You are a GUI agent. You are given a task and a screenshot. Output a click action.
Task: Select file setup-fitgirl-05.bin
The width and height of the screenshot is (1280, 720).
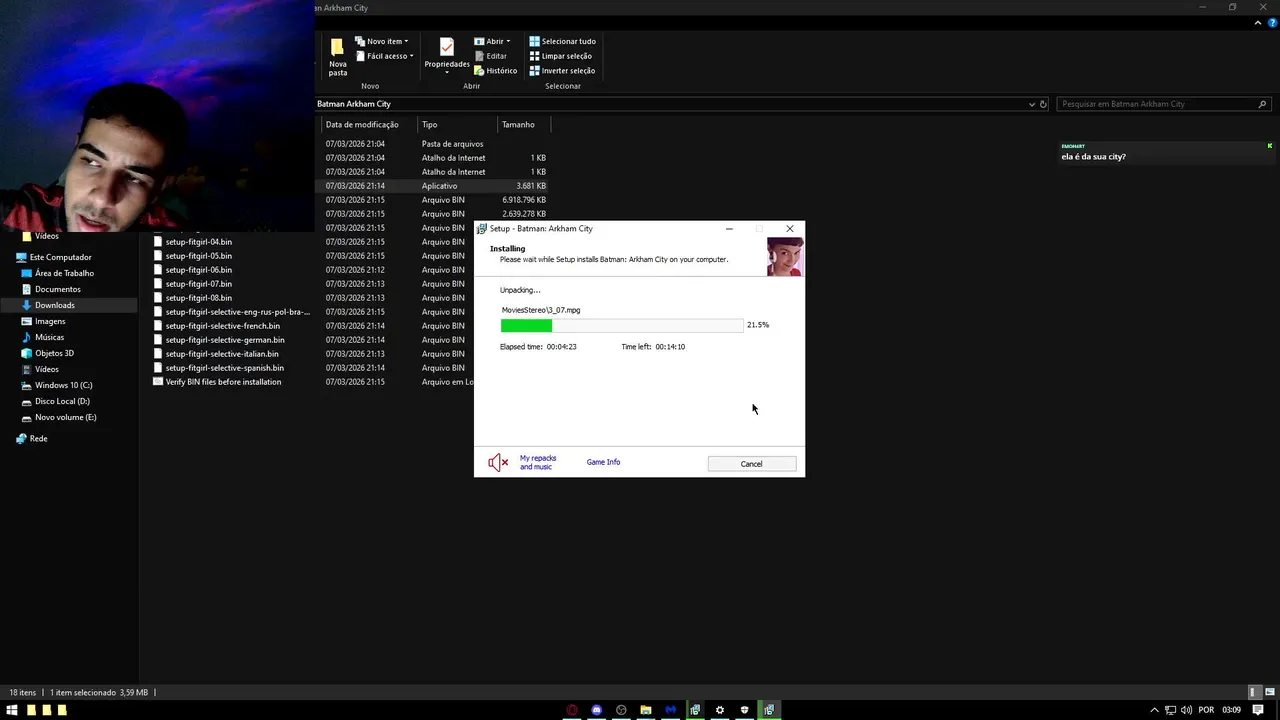point(198,256)
